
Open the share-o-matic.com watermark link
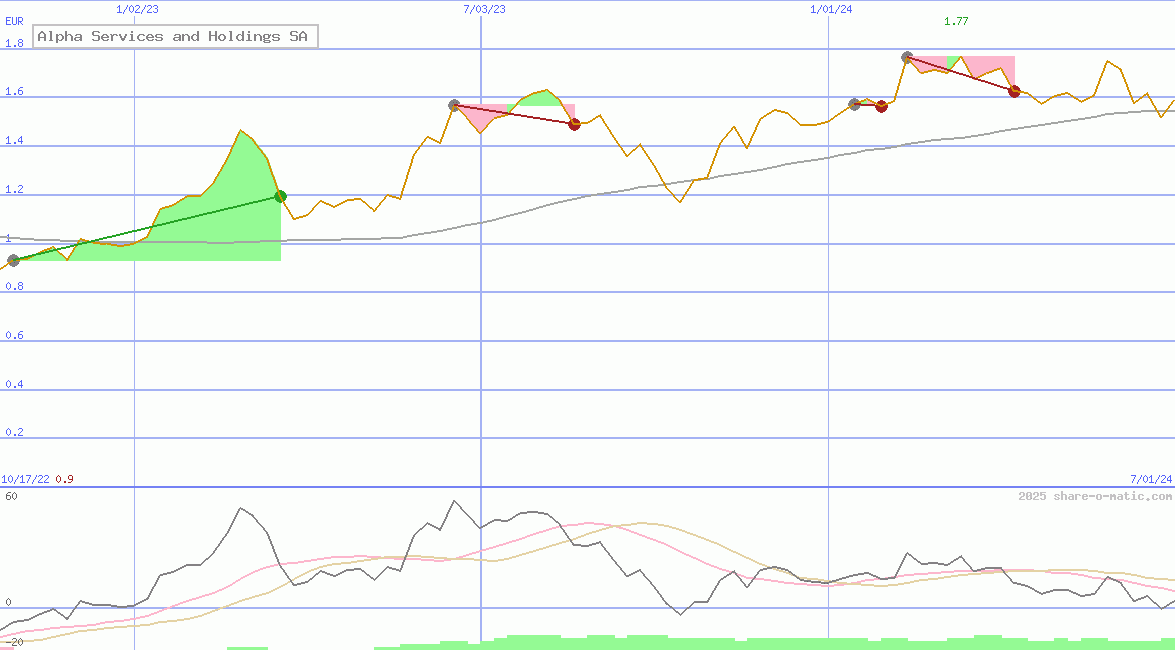(1095, 496)
